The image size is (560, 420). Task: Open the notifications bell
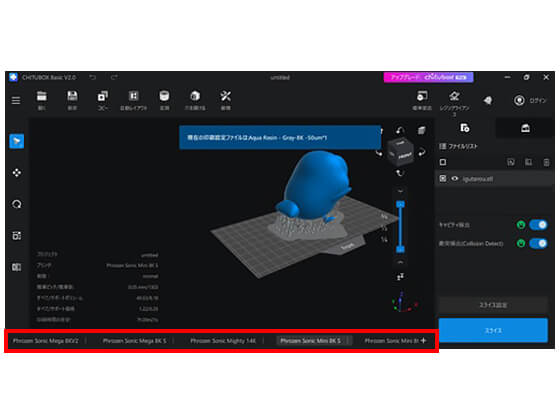[488, 100]
